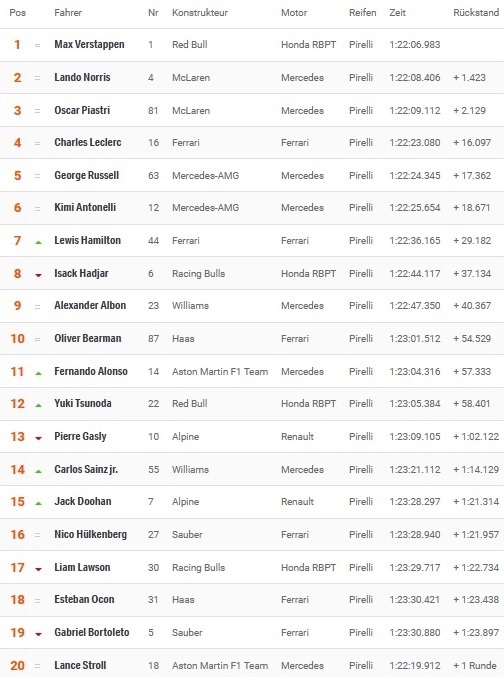Click red down arrow beside Liam Lawson
The height and width of the screenshot is (677, 504).
38,569
